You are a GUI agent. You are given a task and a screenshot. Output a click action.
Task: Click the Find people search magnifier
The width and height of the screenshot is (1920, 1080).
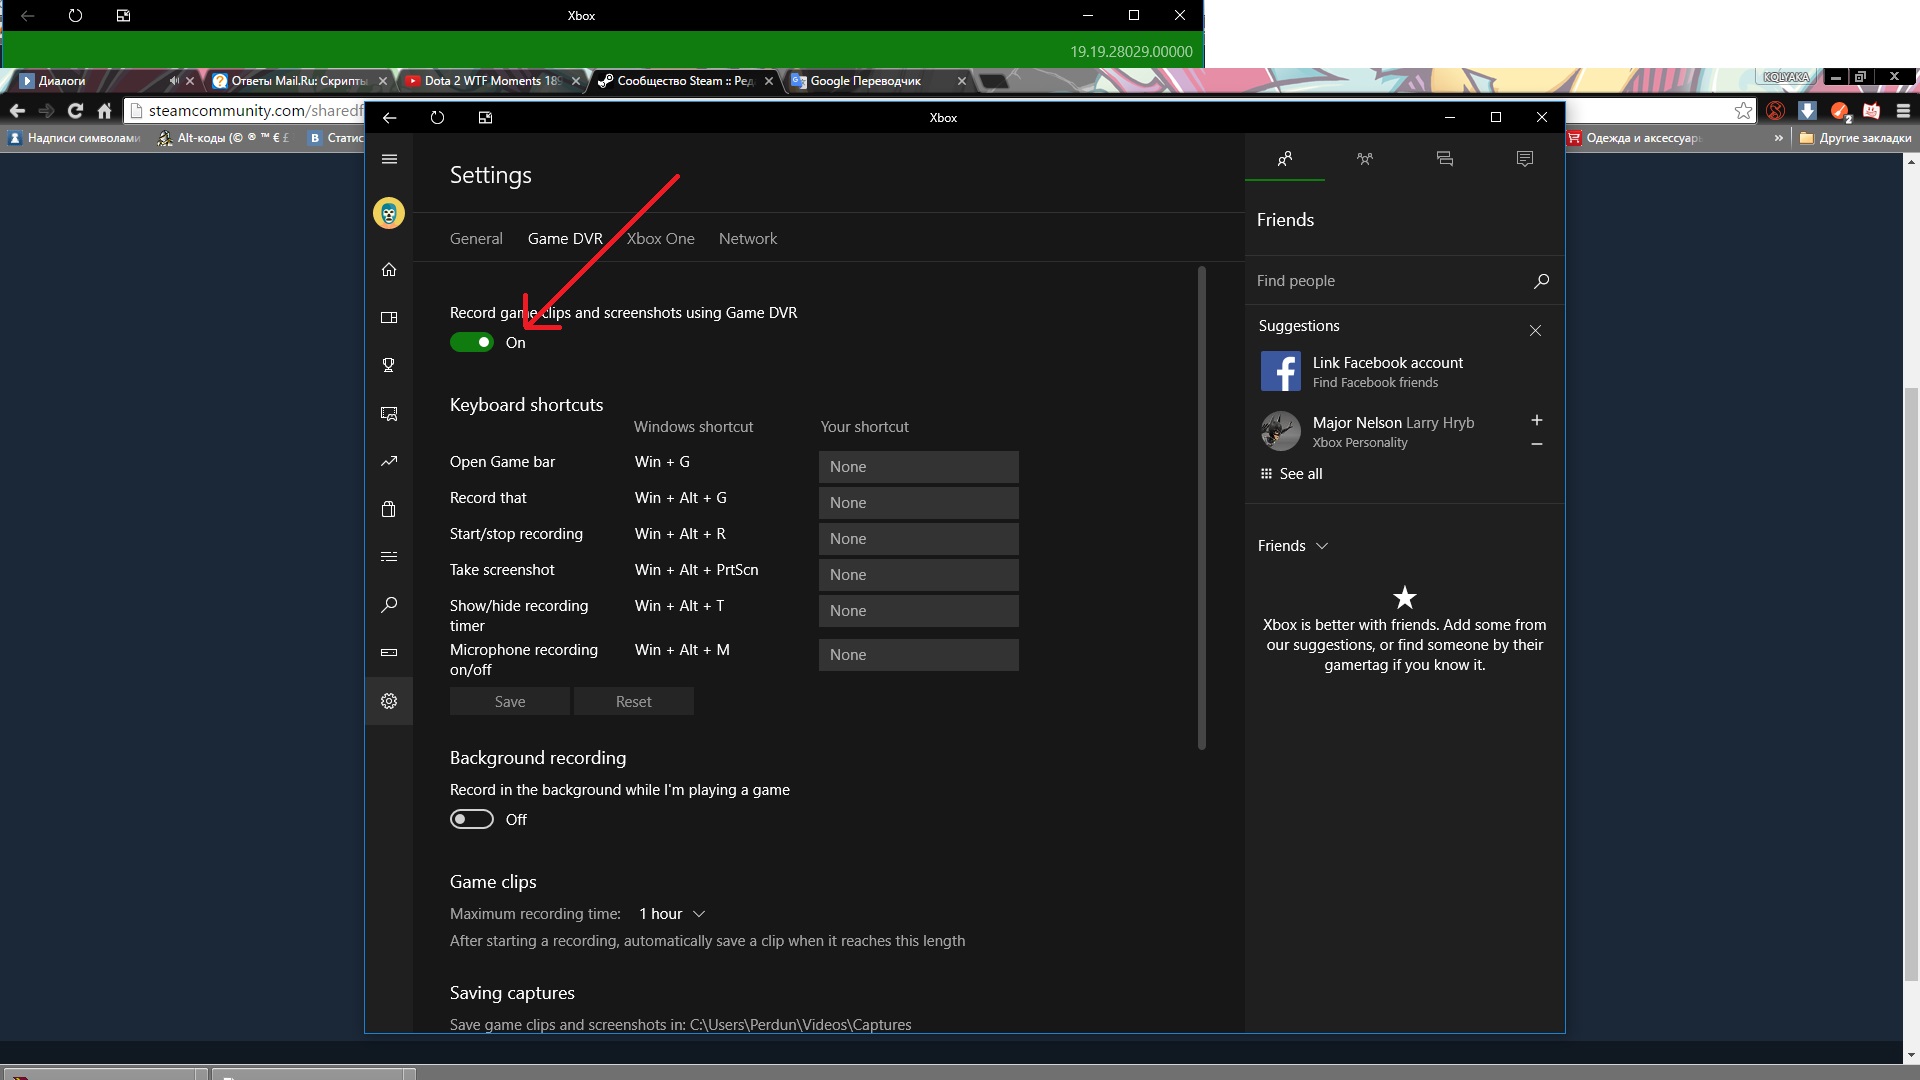click(x=1541, y=281)
